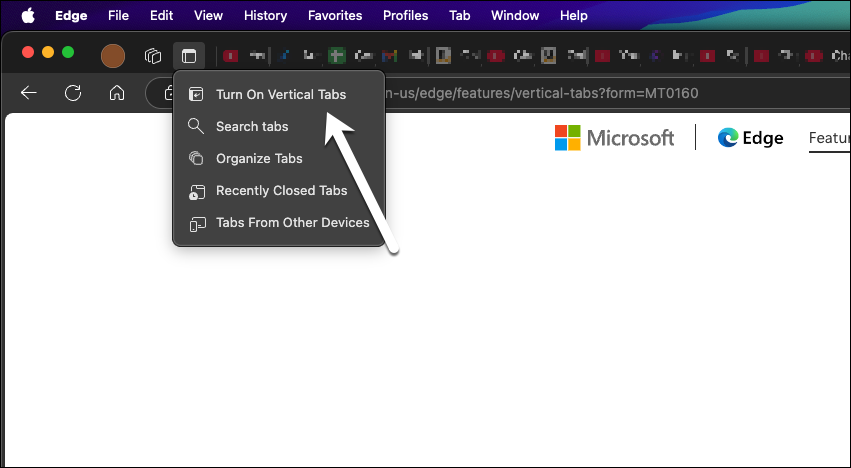Click the Edge logo link
The image size is (851, 468).
[x=750, y=138]
